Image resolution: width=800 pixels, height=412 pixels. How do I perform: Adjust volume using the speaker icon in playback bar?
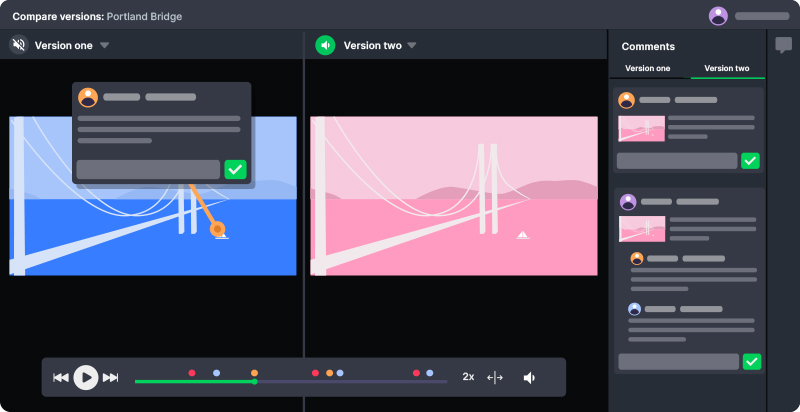(x=529, y=377)
